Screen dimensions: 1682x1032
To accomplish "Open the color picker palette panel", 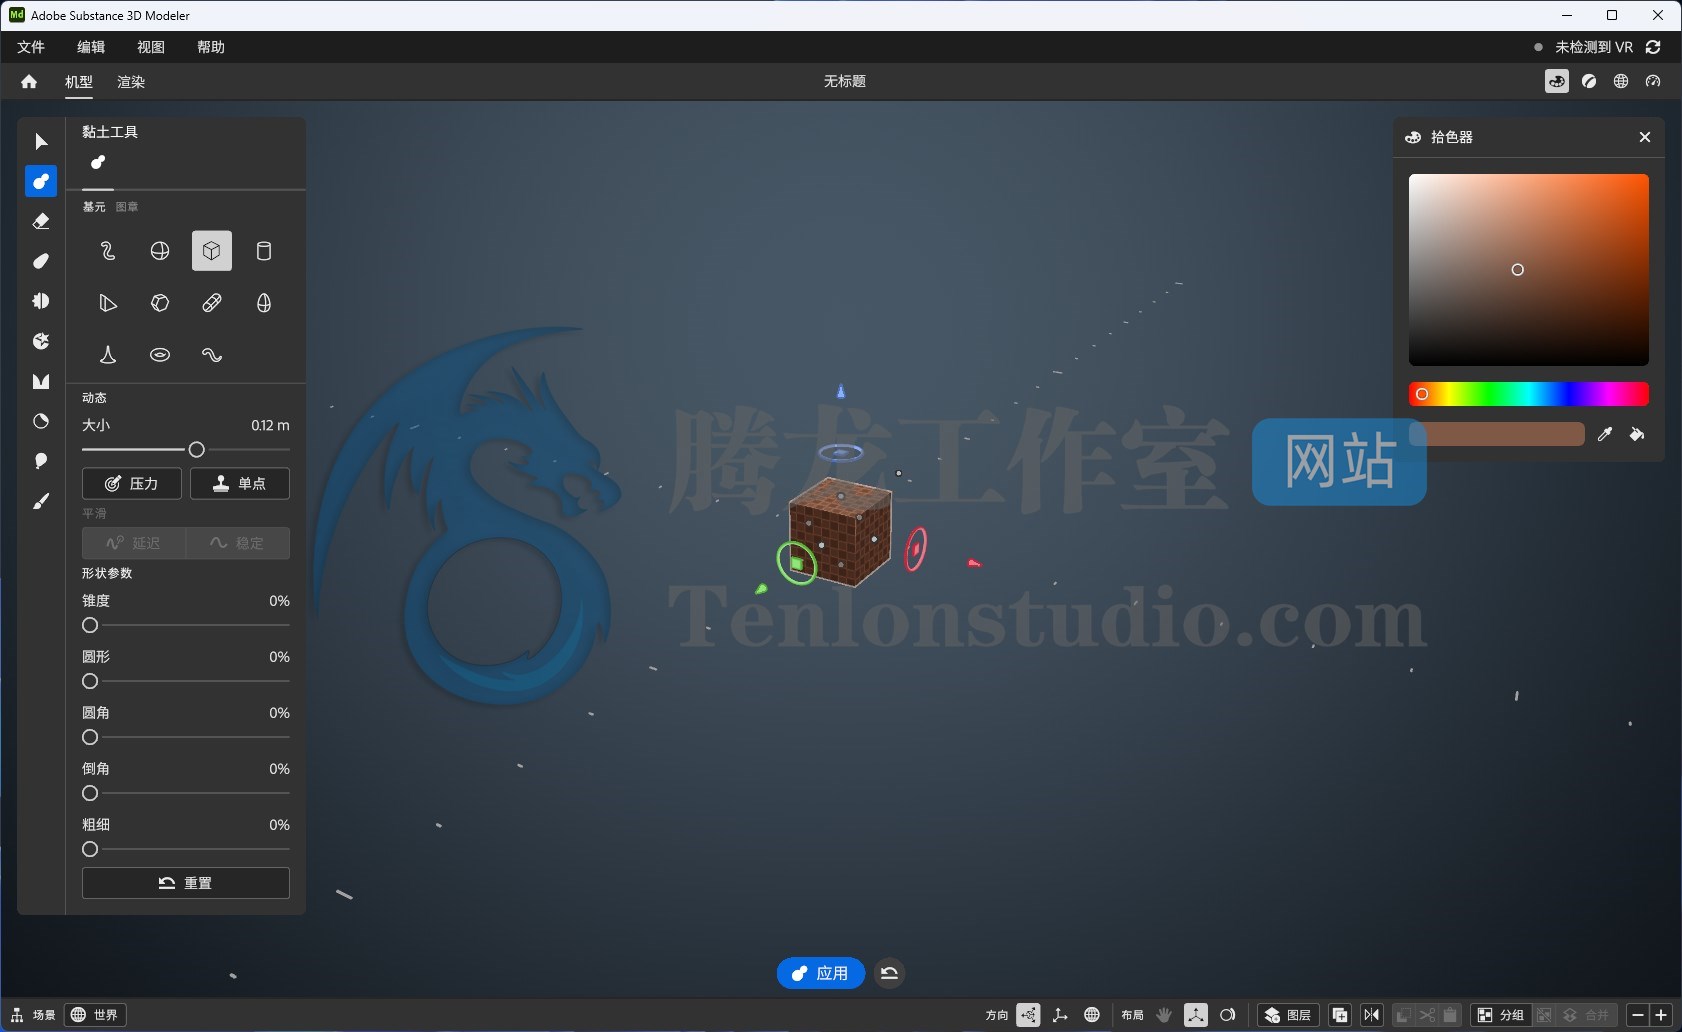I will tap(1557, 81).
